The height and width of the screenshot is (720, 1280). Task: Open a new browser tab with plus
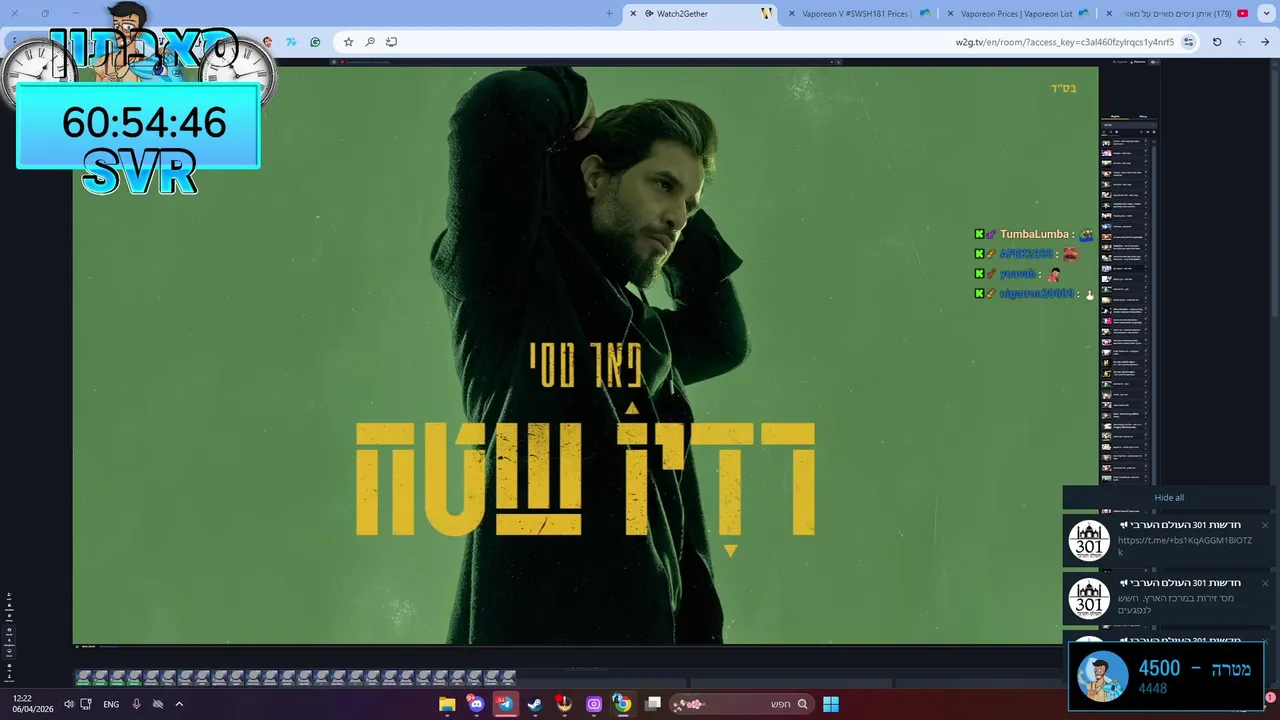[609, 13]
